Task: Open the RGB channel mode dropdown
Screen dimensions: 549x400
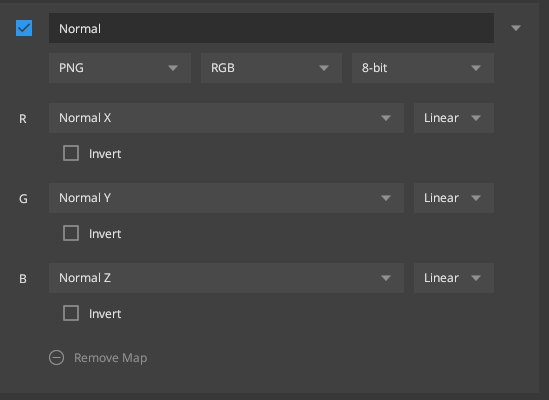Action: [x=271, y=68]
